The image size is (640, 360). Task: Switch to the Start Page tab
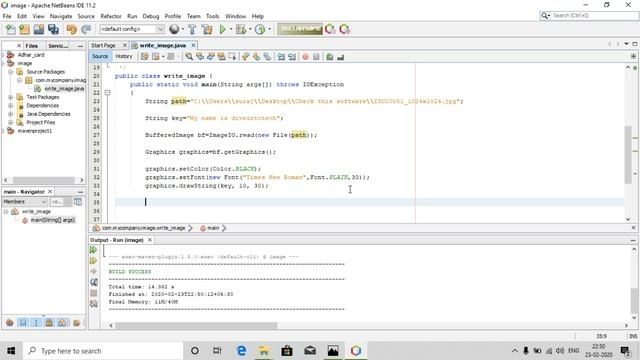point(103,45)
